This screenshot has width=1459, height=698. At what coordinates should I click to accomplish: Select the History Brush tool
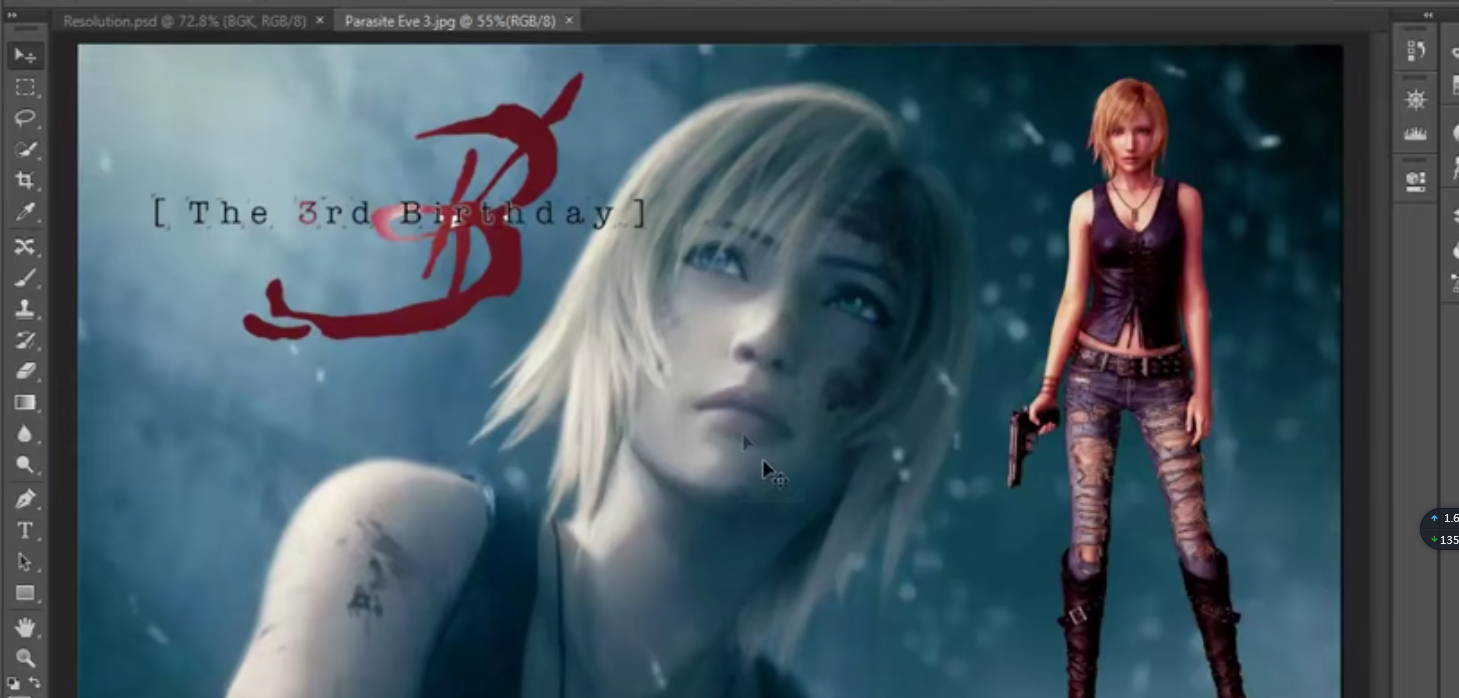25,340
